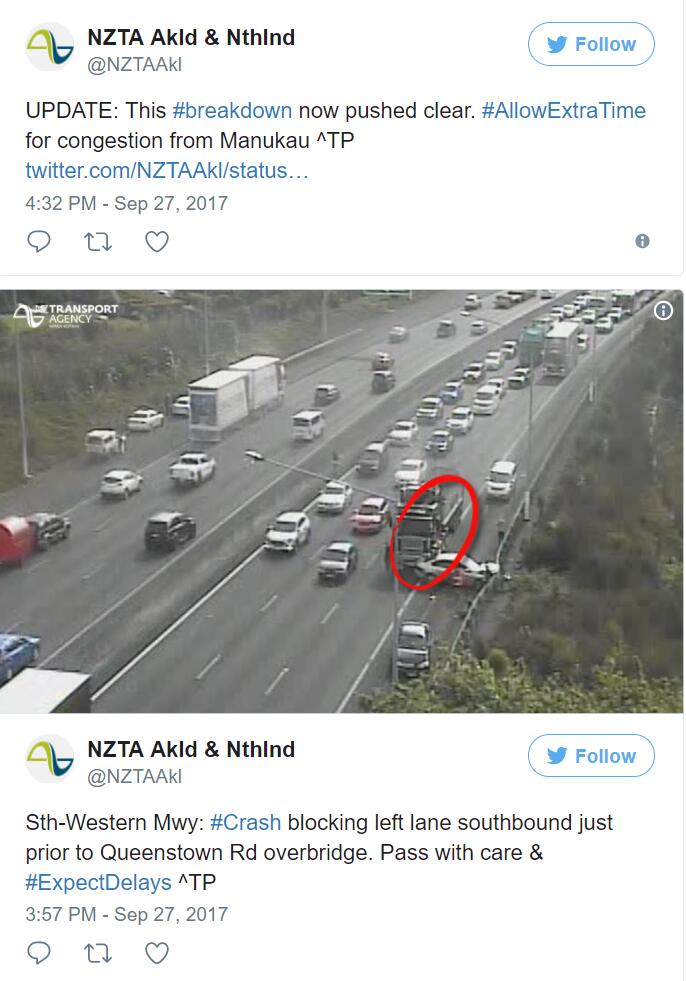Viewport: 686px width, 981px height.
Task: Follow NZTA from the top tweet
Action: [591, 44]
